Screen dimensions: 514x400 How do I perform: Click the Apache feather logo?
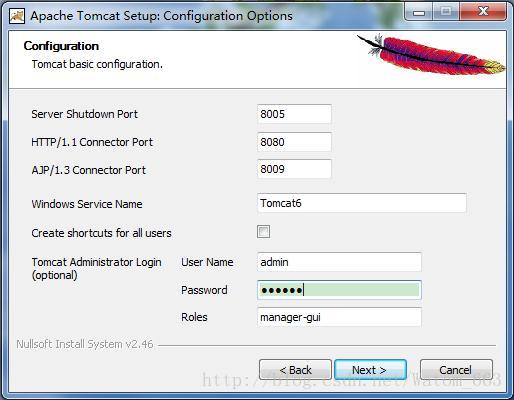[x=431, y=54]
